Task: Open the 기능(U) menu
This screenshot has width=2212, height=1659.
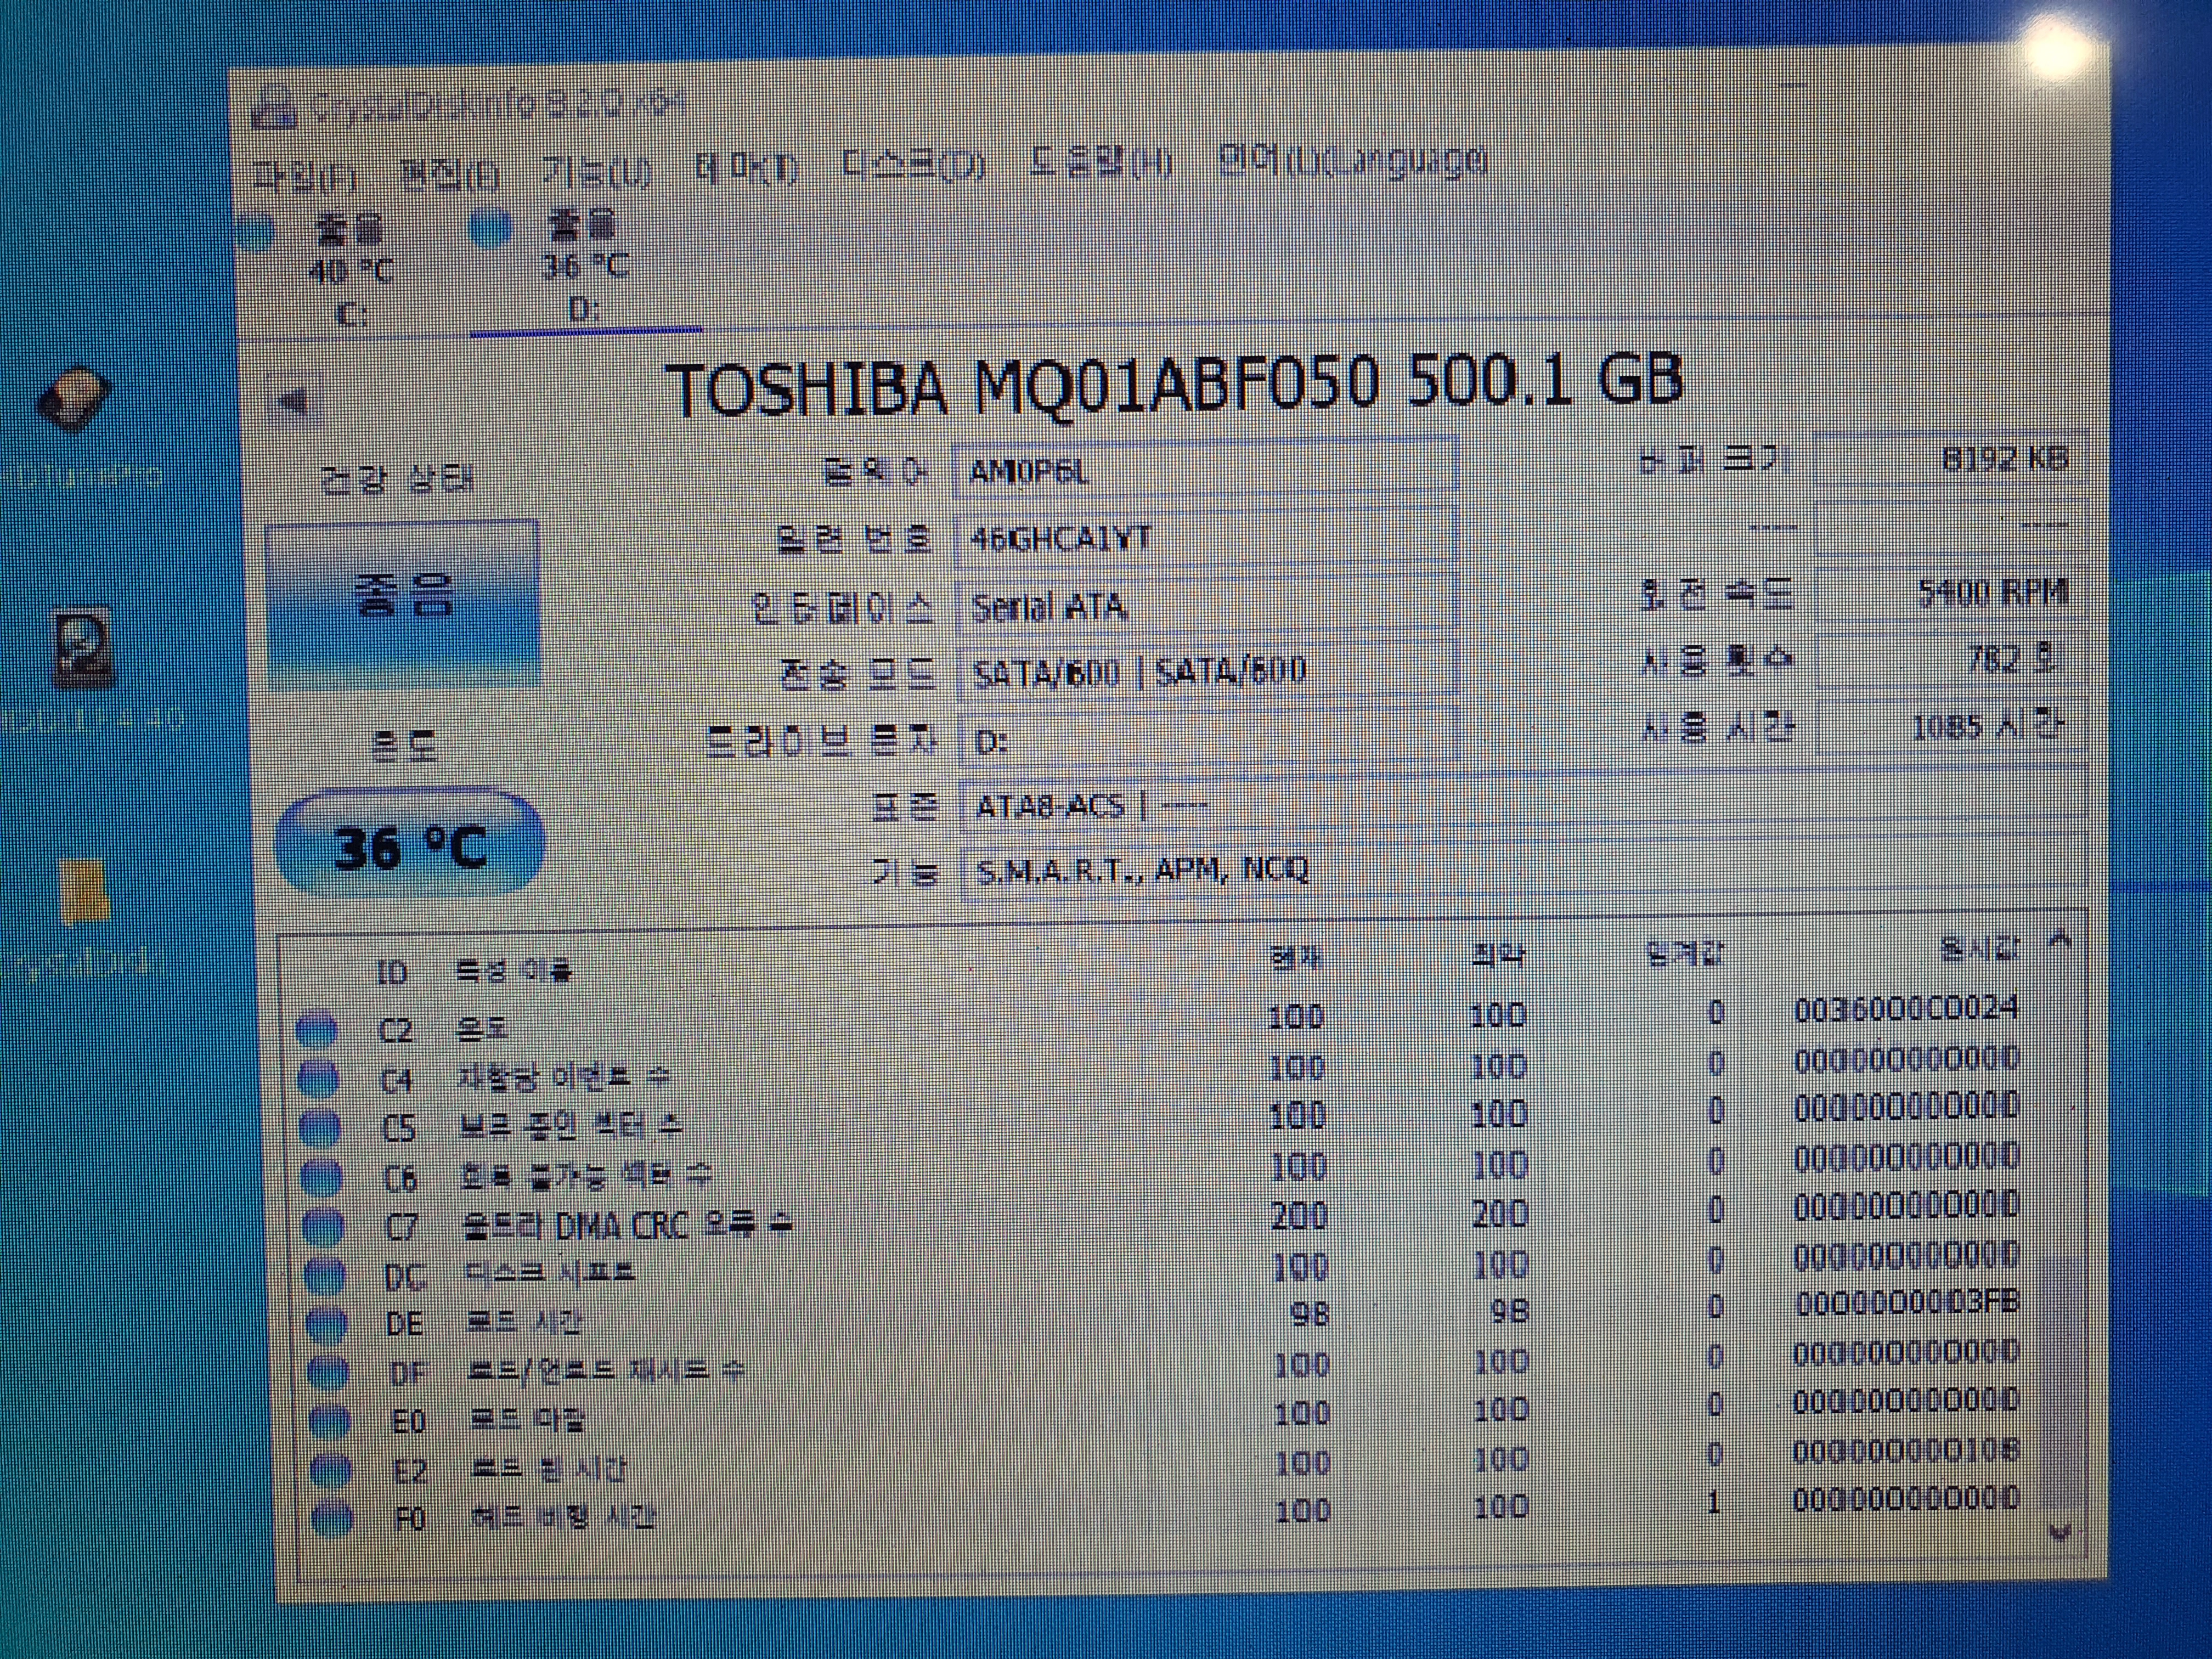Action: [597, 172]
